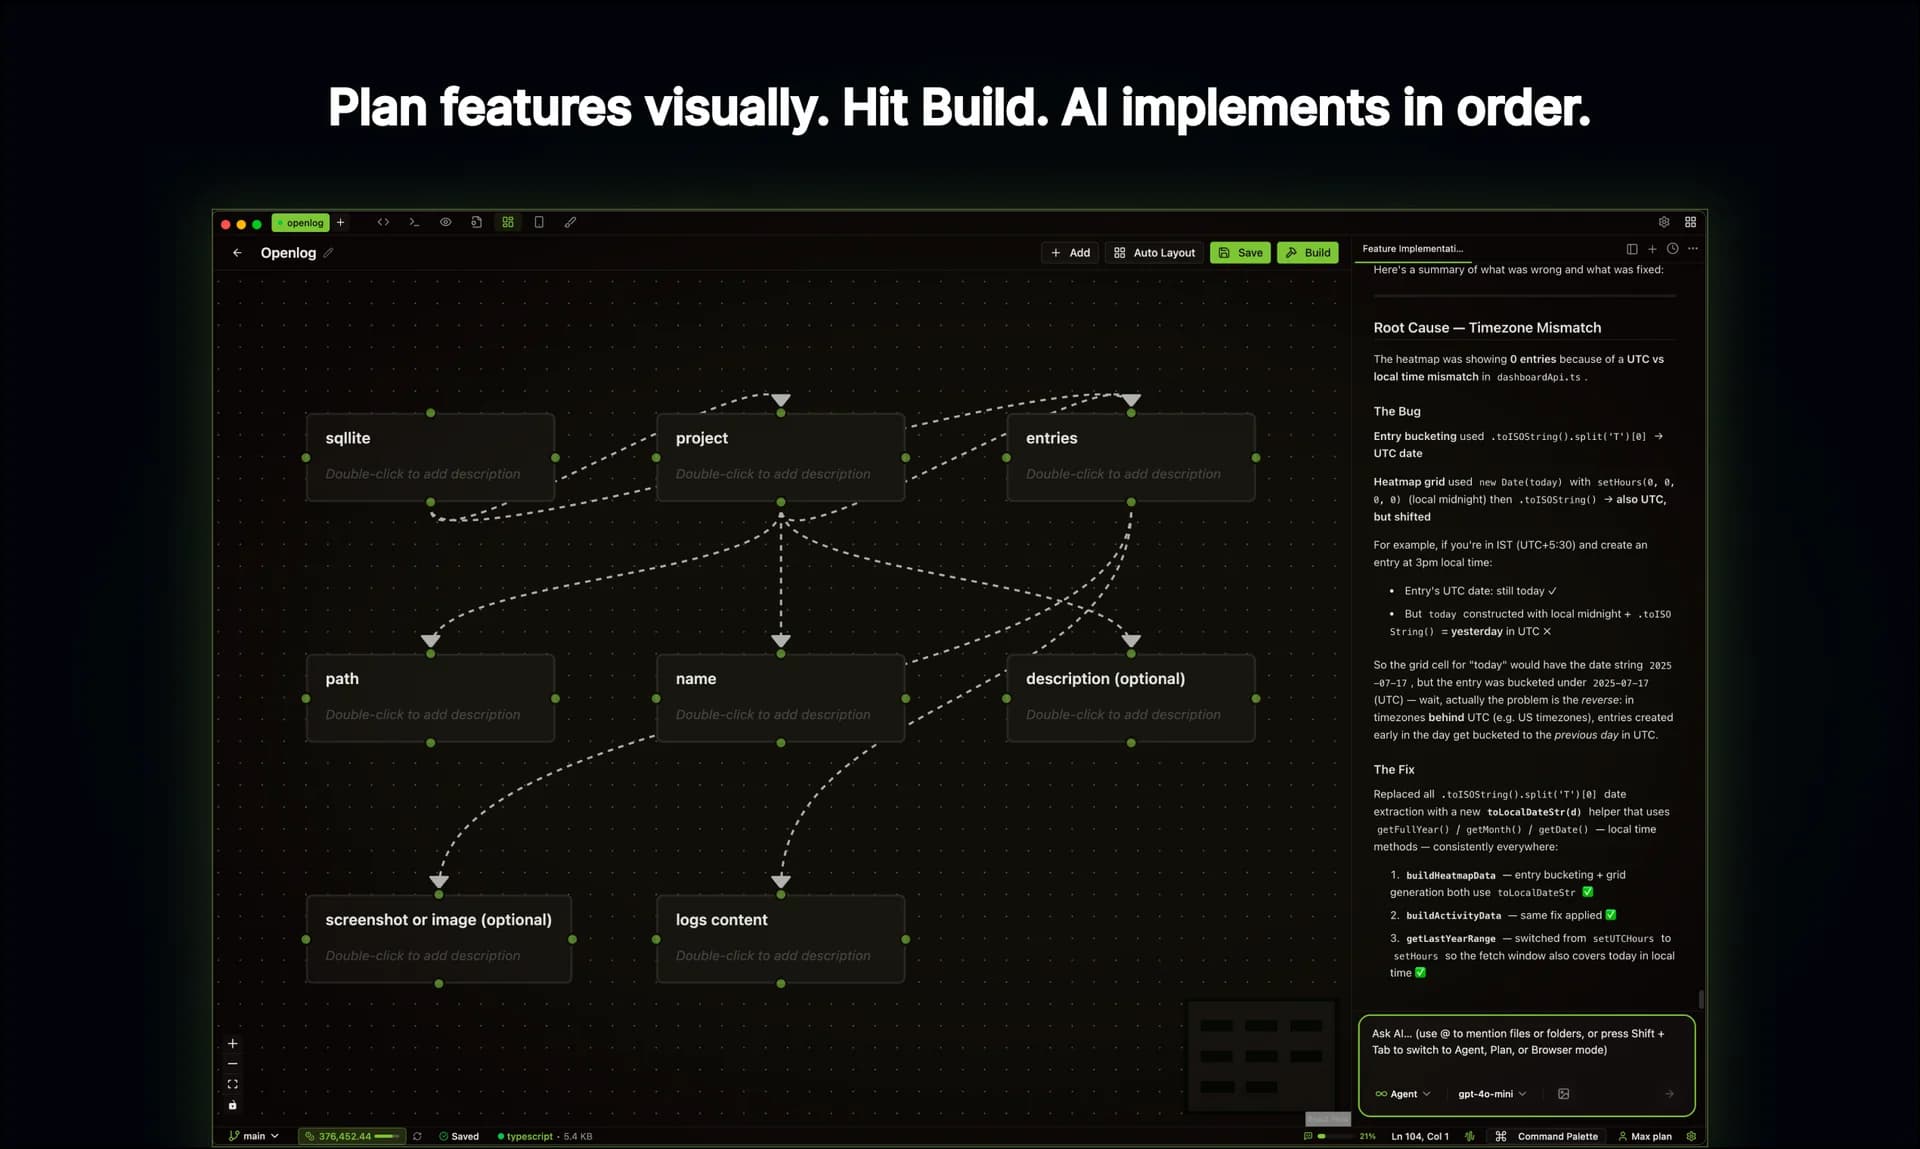Click the settings gear above the right panel
Screen dimensions: 1920x1149
coord(1664,222)
